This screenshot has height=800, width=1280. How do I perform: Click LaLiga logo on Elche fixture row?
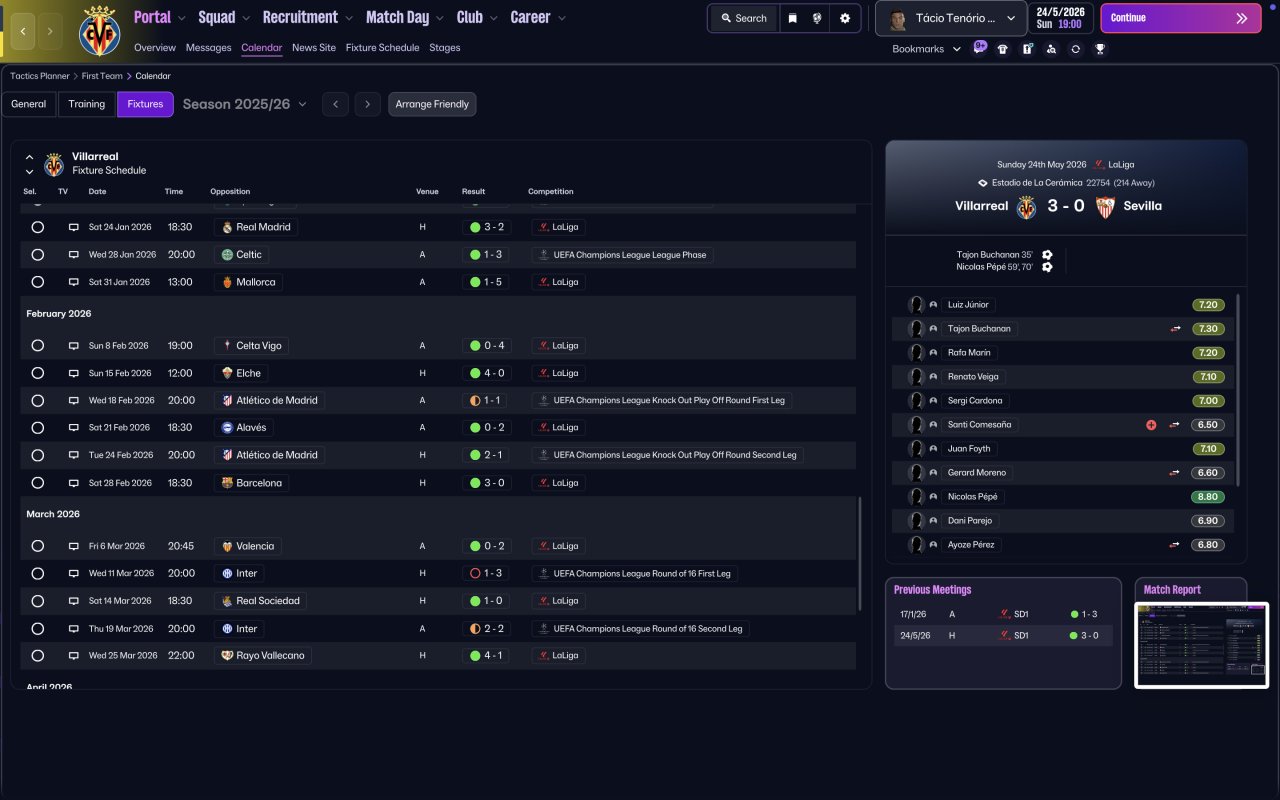click(544, 373)
